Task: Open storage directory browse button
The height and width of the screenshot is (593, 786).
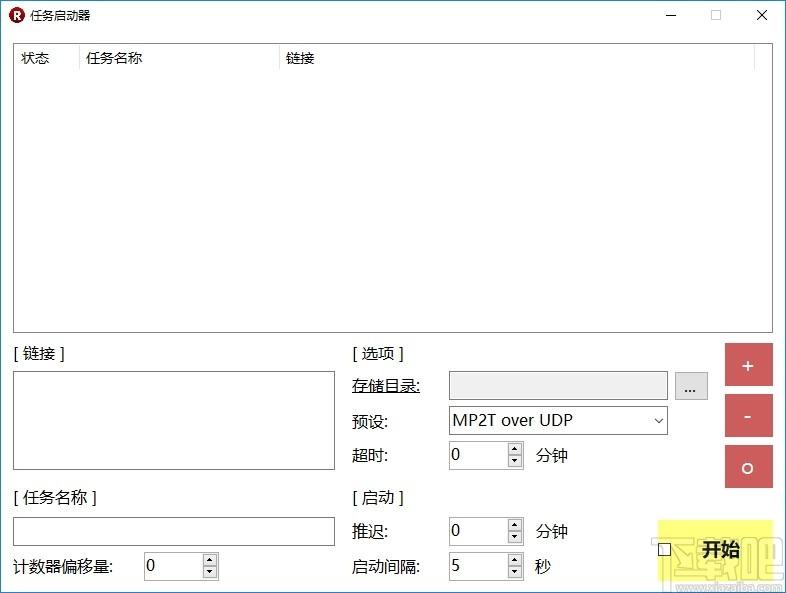Action: click(691, 385)
